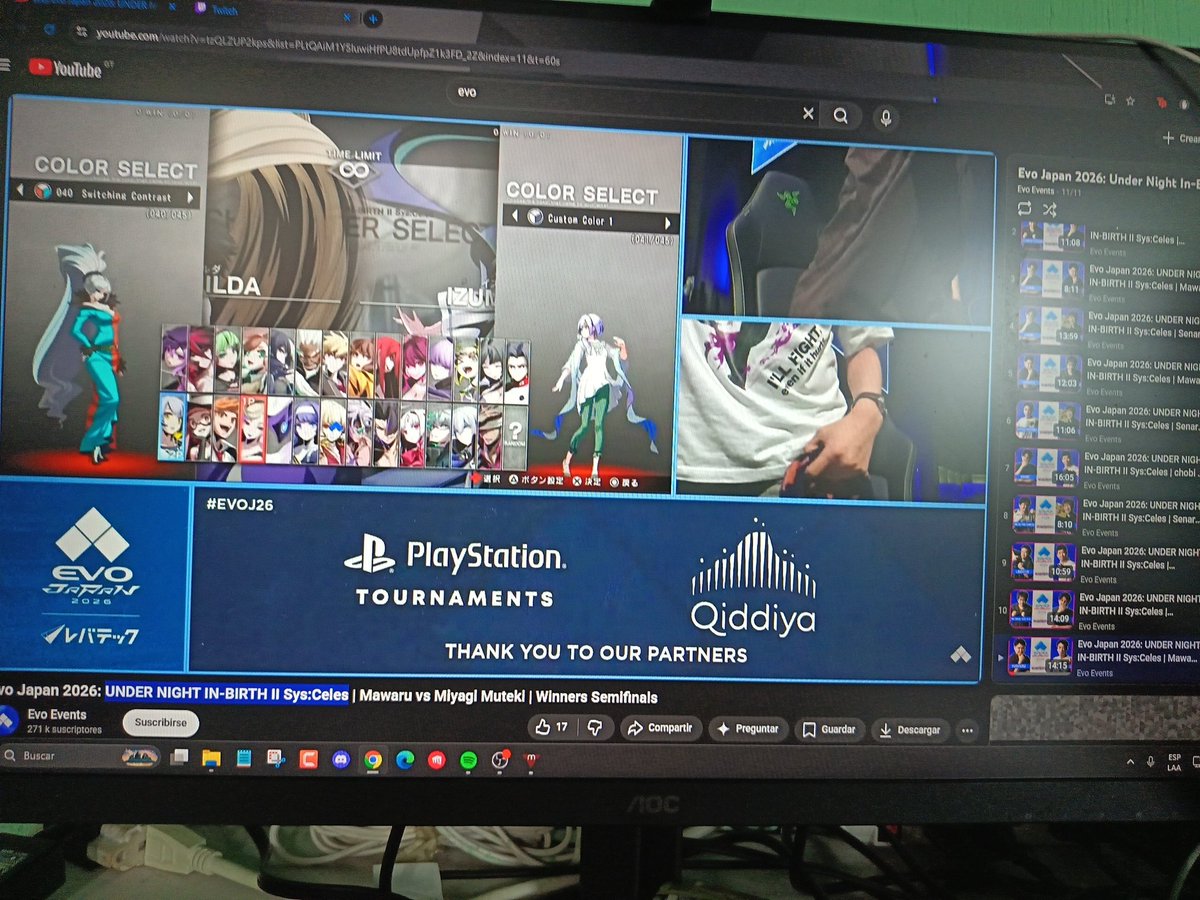Open Microsoft Edge from the taskbar

pos(404,760)
